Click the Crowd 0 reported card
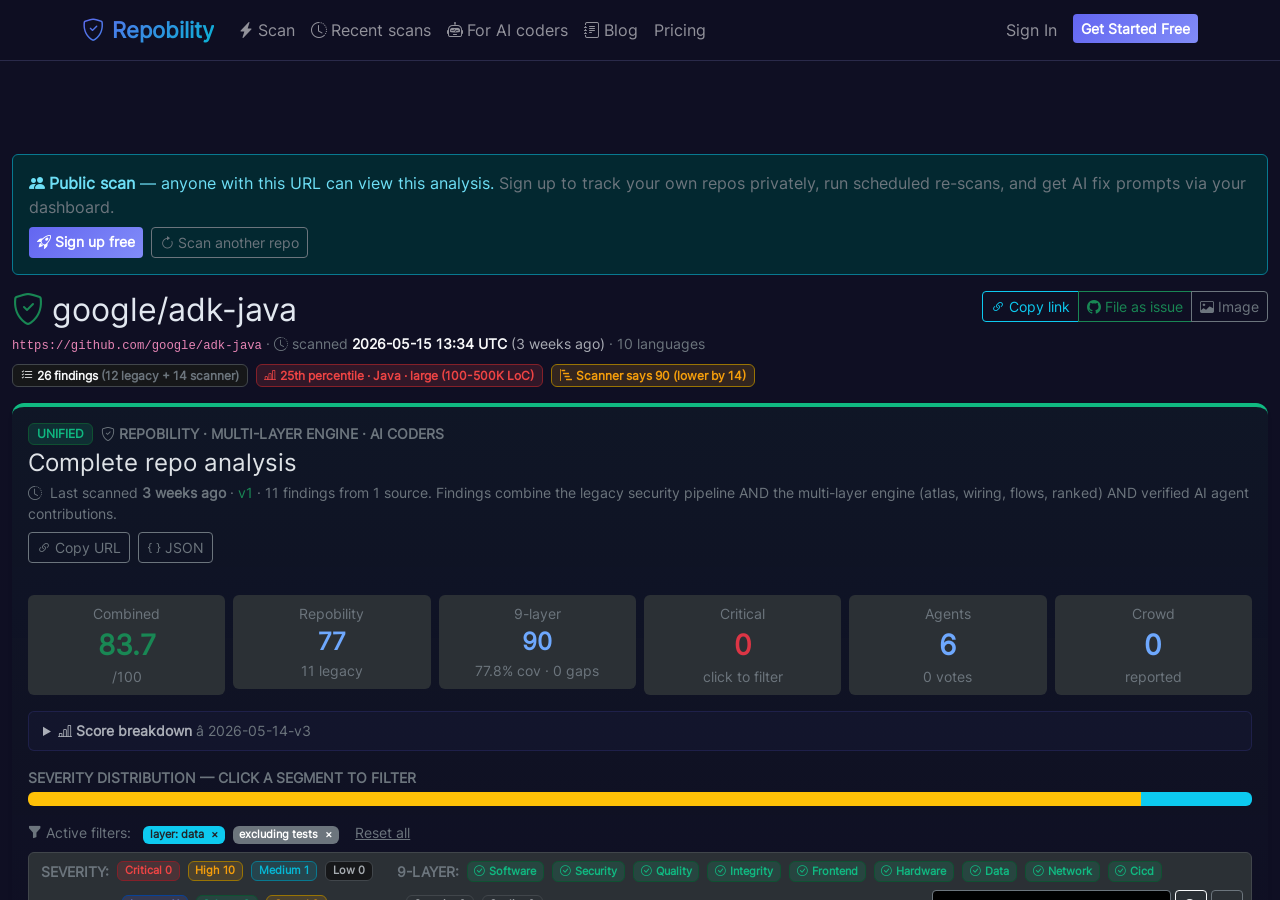1280x900 pixels. coord(1153,645)
